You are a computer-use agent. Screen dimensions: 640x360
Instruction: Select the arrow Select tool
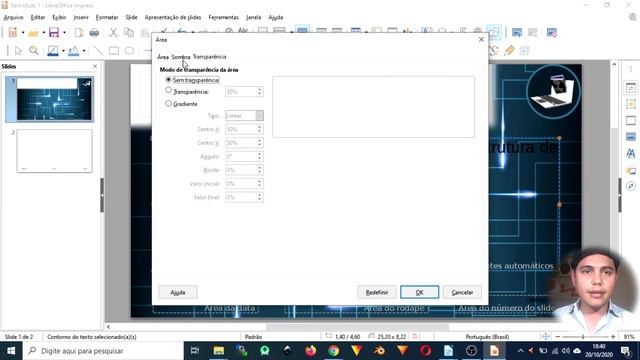click(18, 51)
